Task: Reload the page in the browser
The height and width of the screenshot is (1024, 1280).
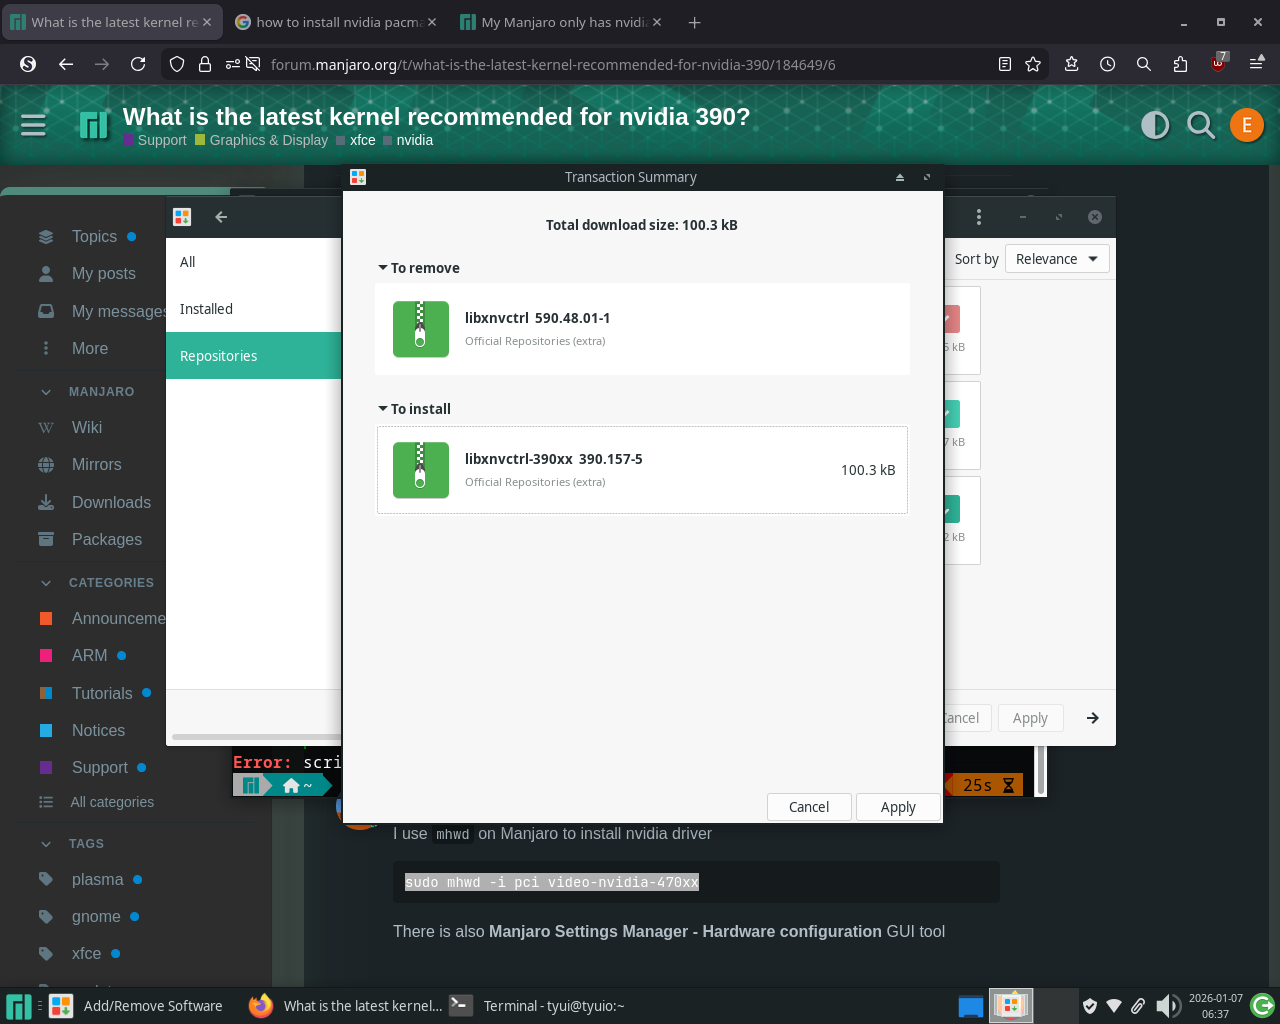Action: pos(138,64)
